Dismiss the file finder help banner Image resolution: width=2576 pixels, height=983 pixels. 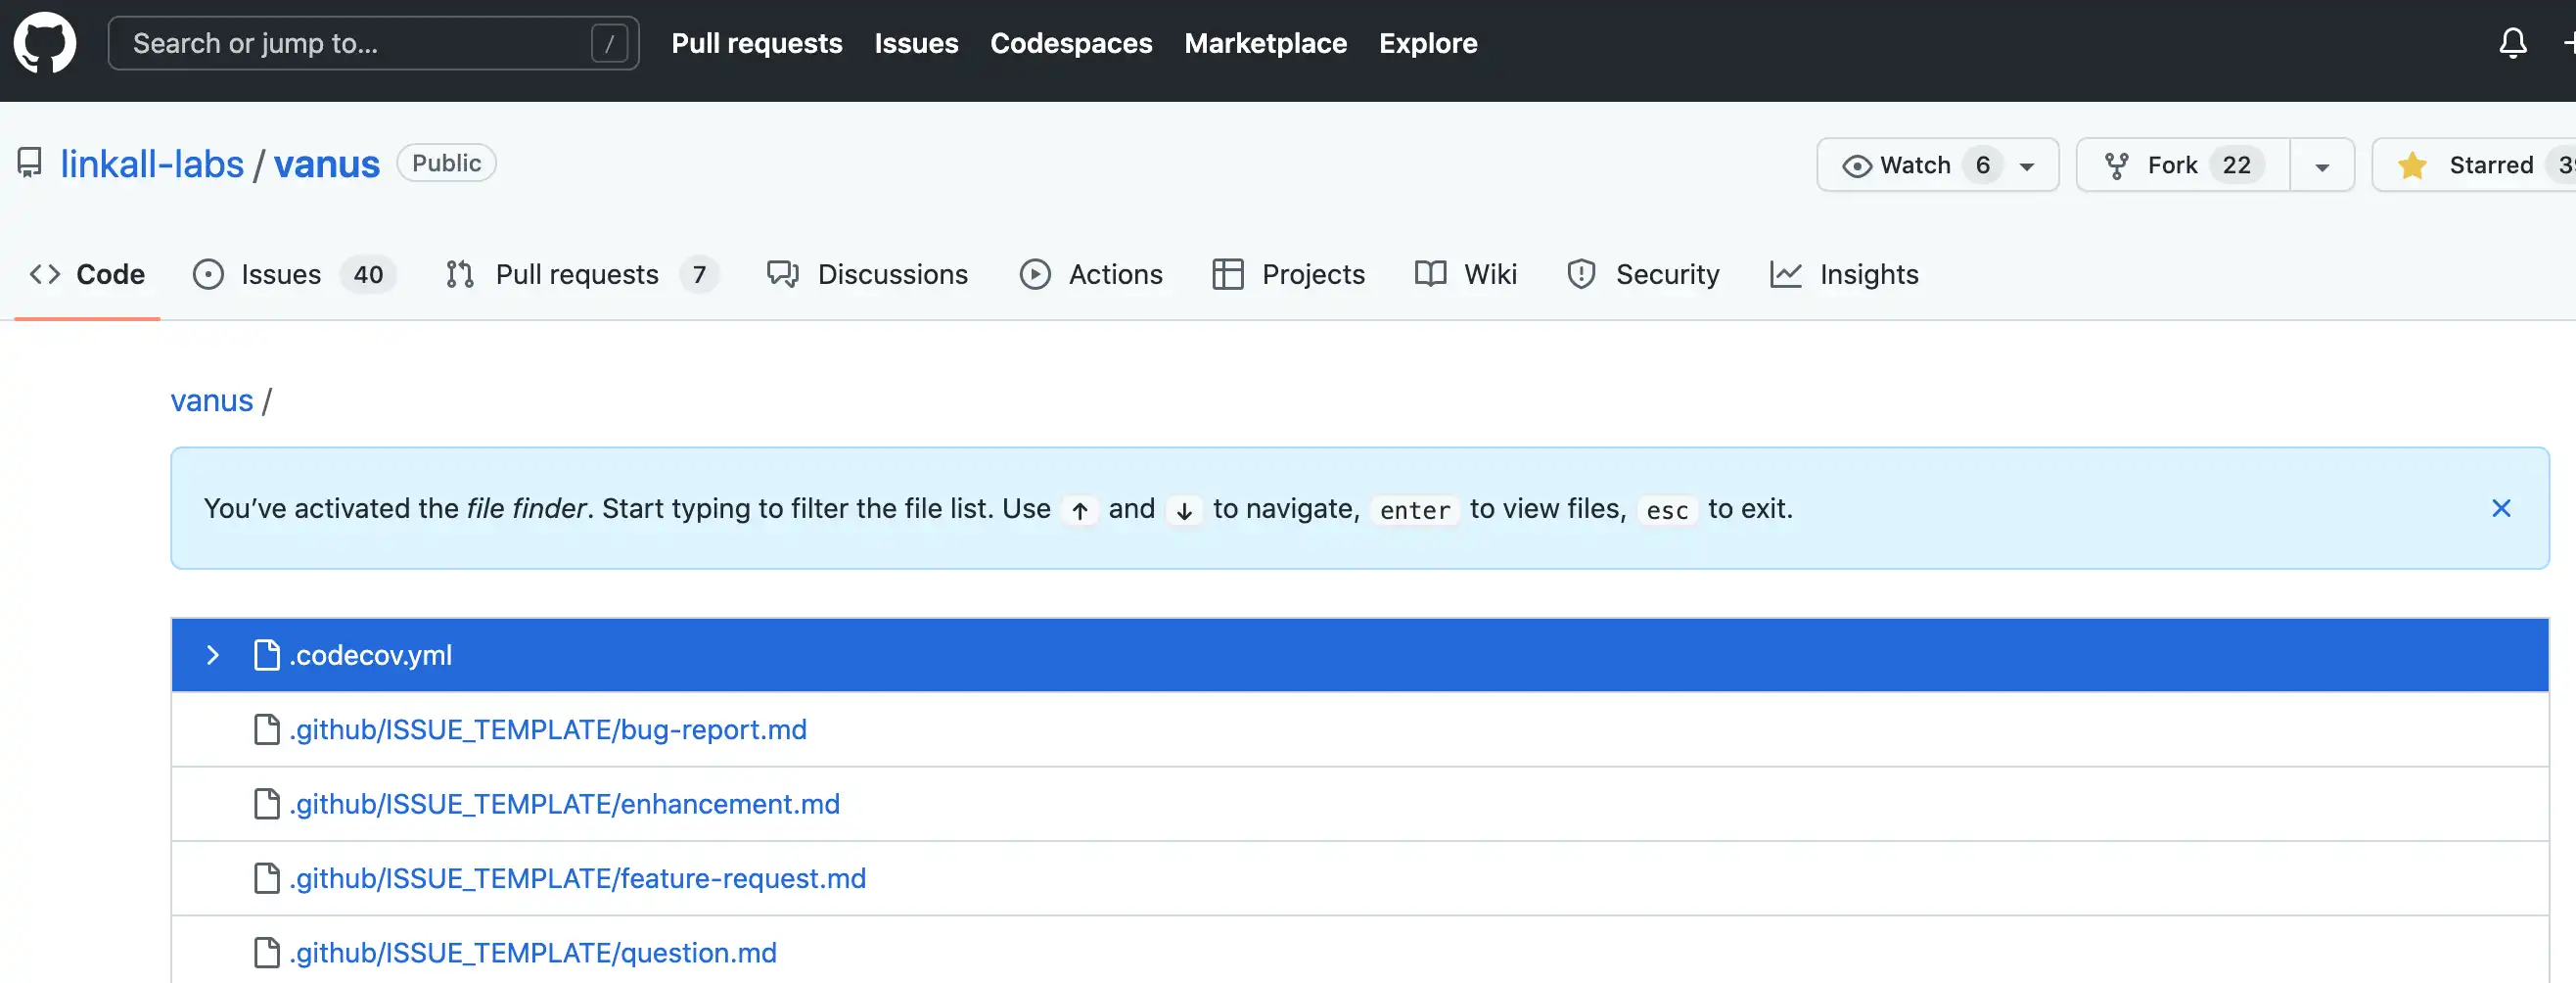(x=2501, y=508)
